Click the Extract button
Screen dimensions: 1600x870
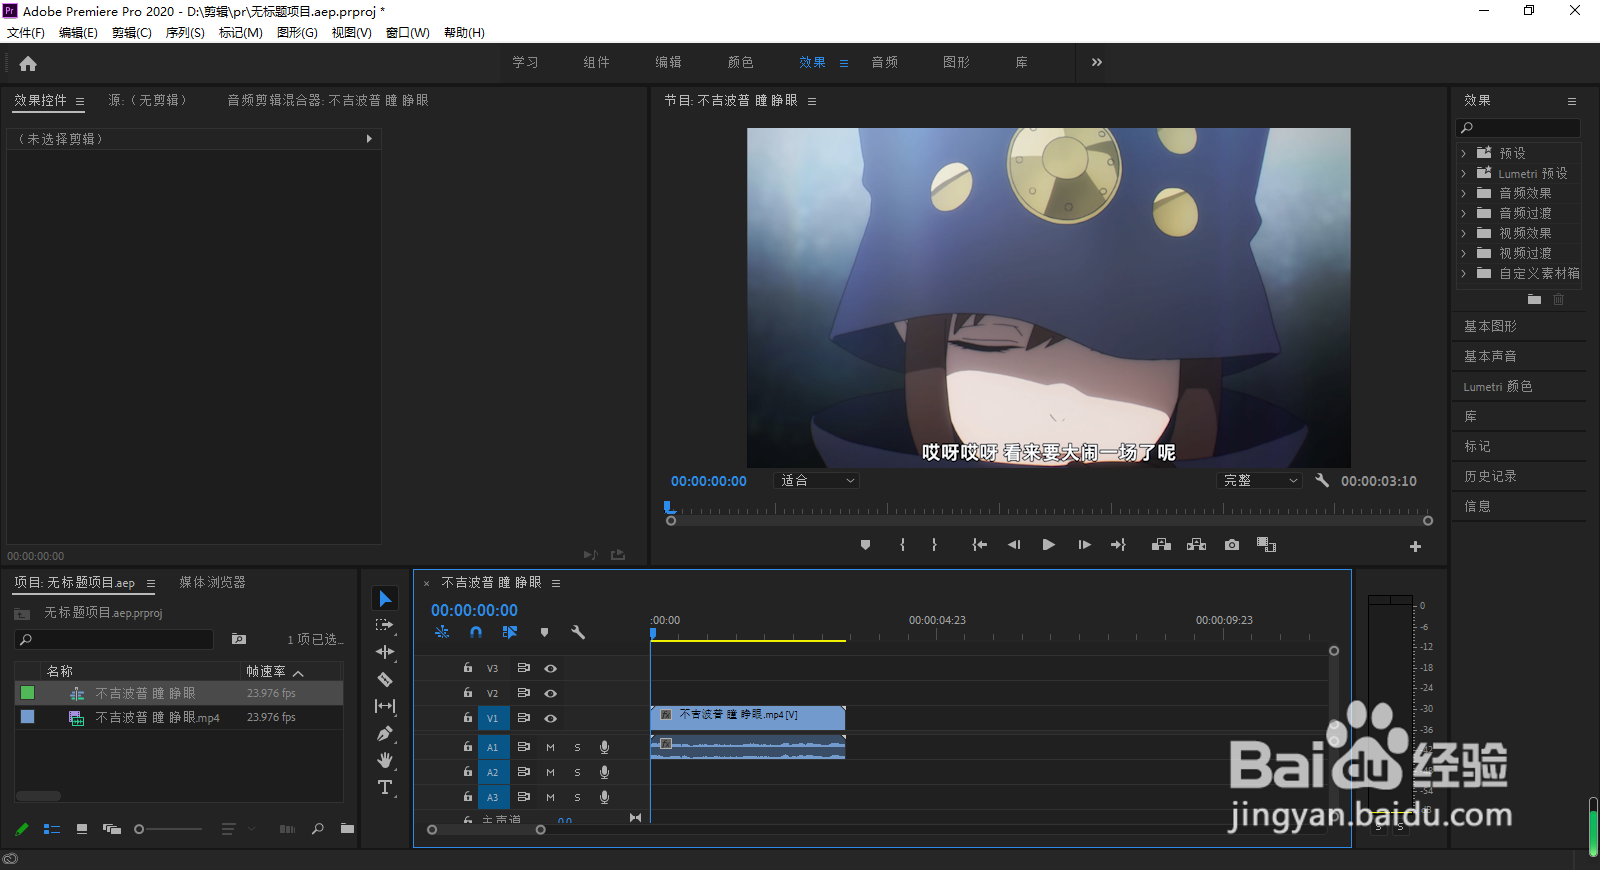1196,545
